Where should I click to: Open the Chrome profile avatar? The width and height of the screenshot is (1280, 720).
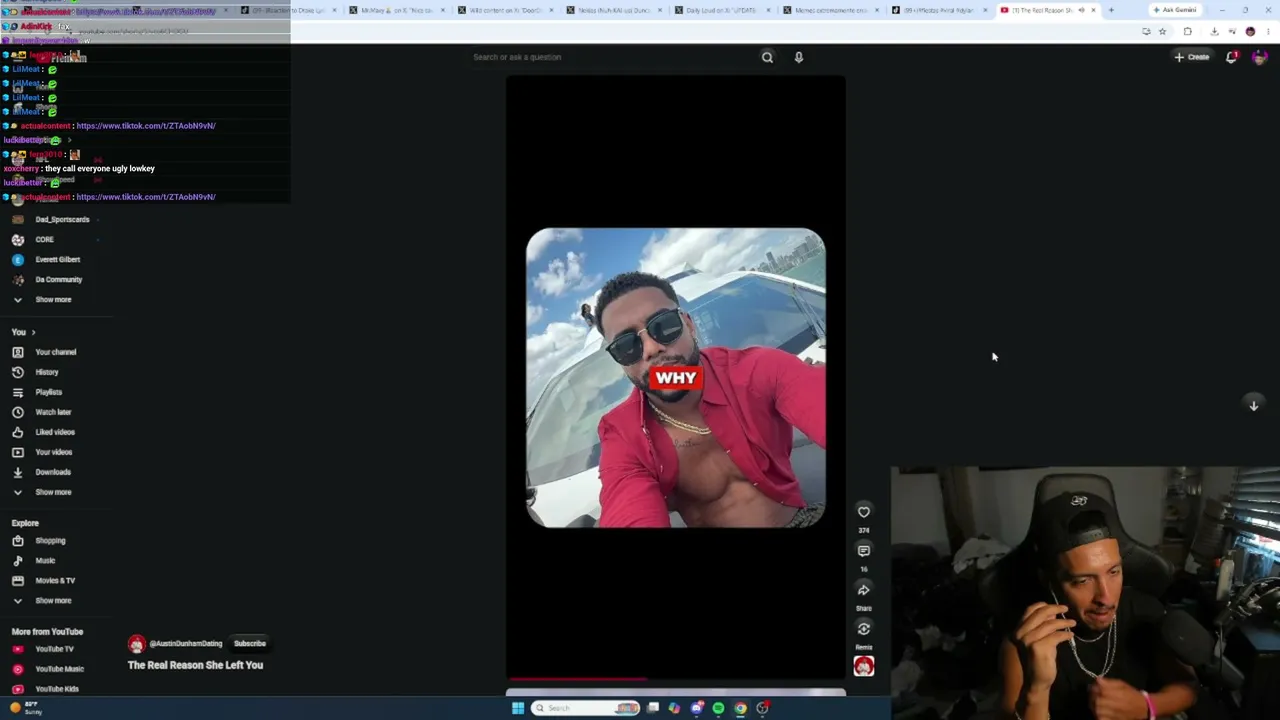click(1250, 32)
